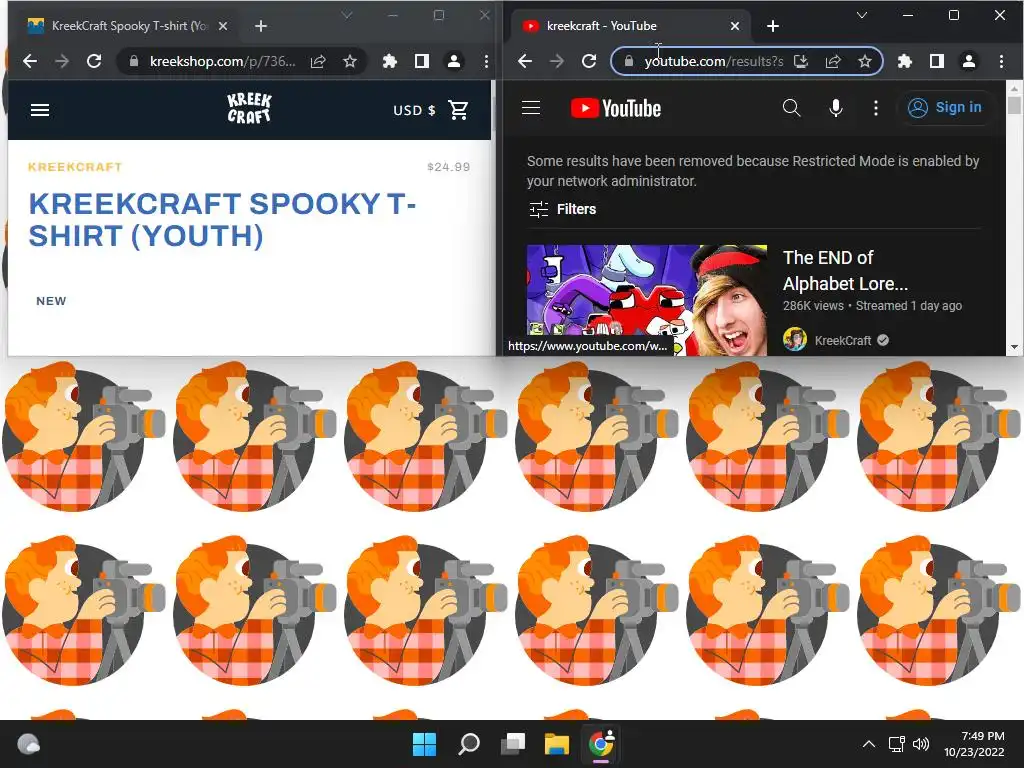Open the USD $ currency selector
1024x768 pixels.
[414, 110]
